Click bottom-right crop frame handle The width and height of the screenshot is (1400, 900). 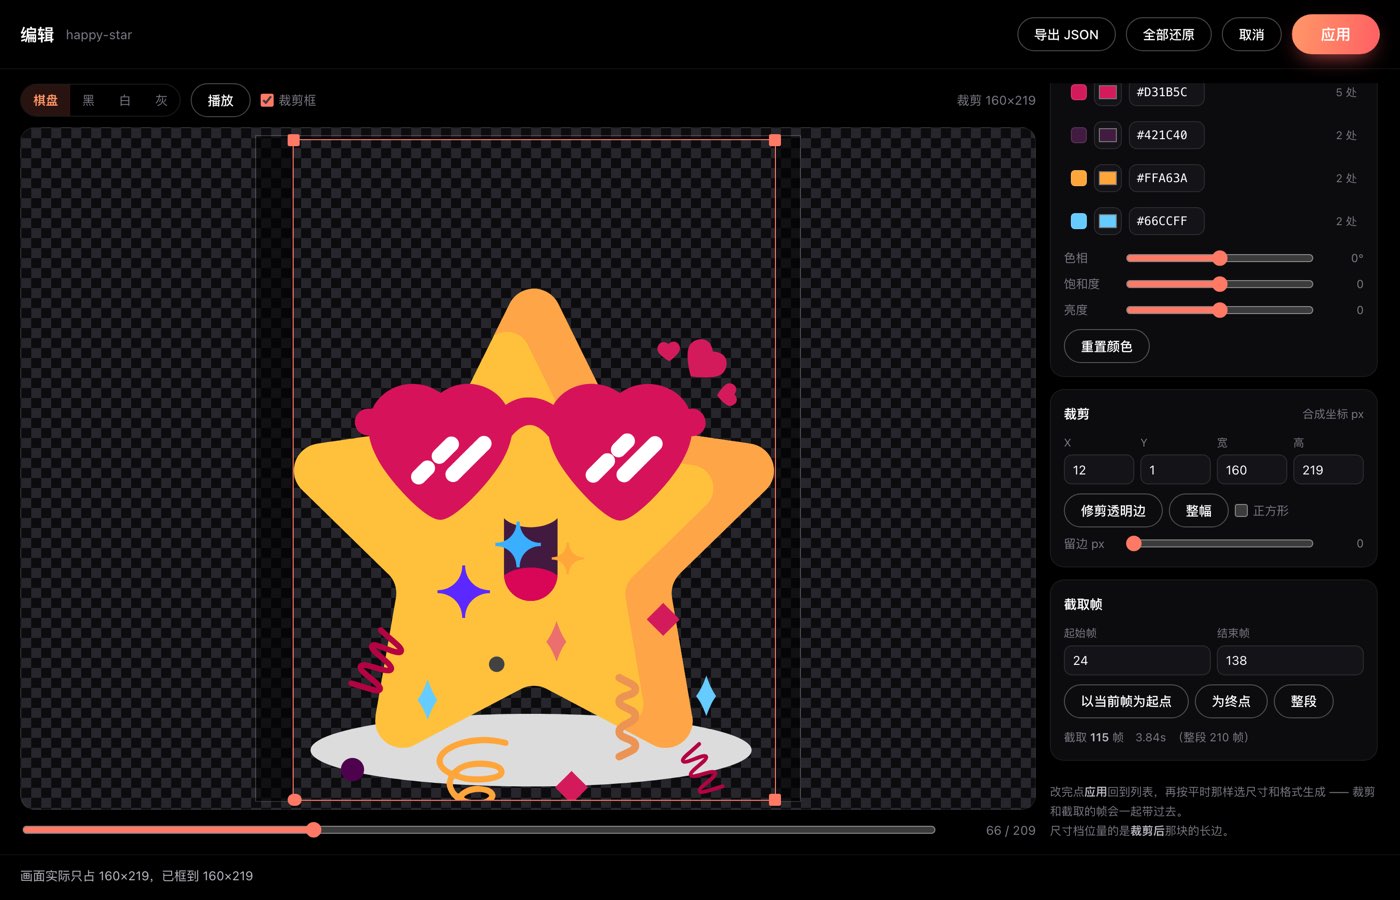pos(775,800)
